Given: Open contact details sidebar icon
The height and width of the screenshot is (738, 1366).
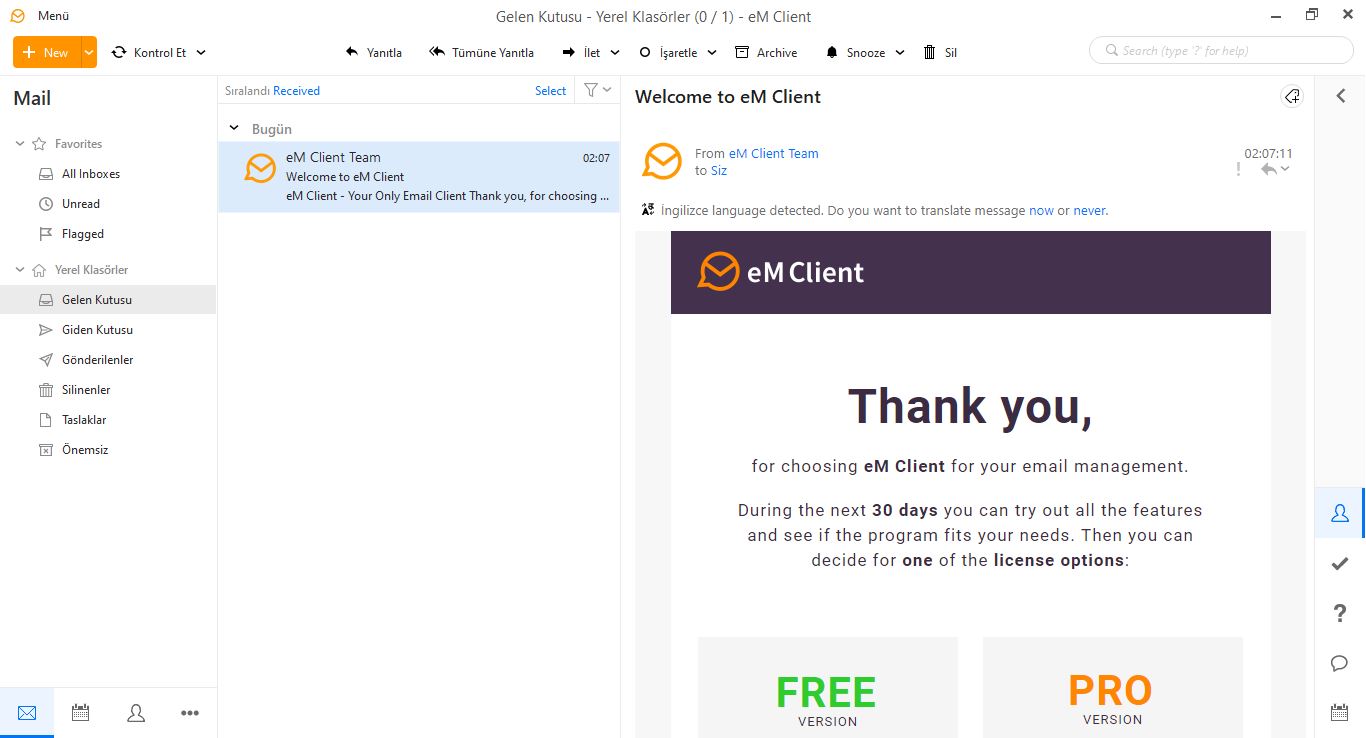Looking at the screenshot, I should (1340, 513).
